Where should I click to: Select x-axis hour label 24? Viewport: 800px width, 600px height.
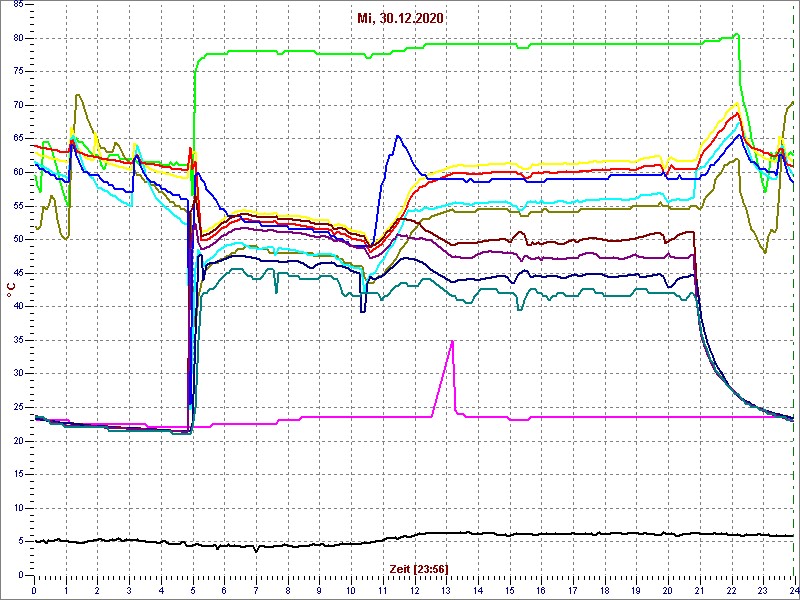(794, 591)
